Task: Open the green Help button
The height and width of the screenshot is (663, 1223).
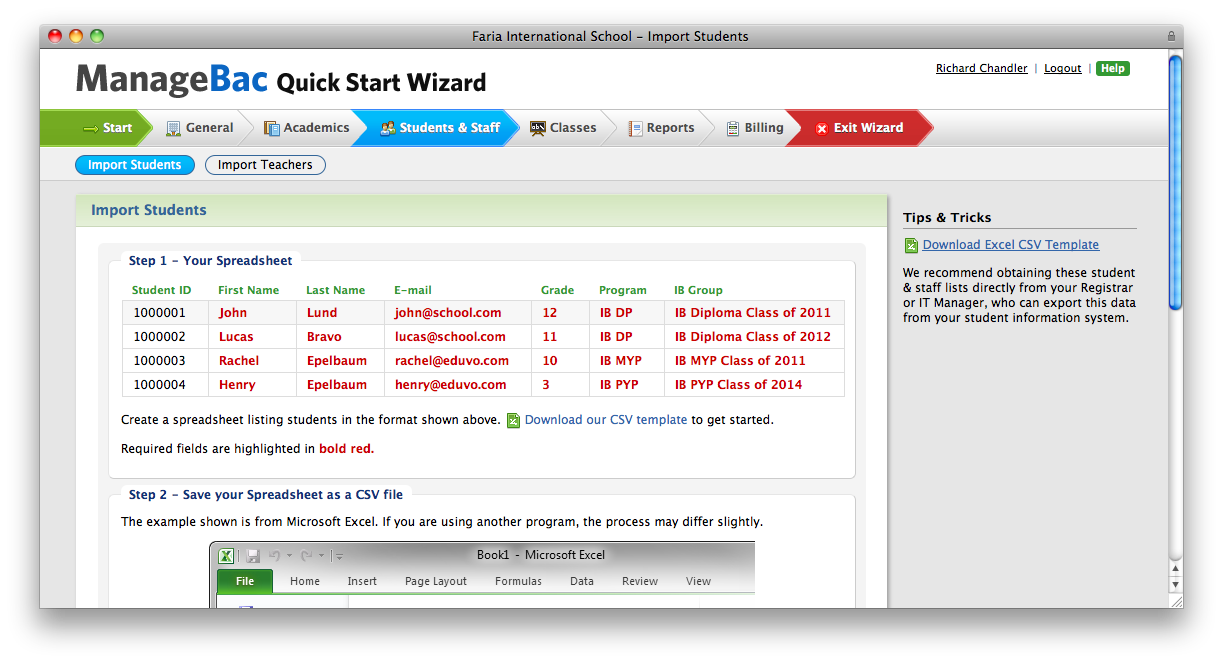Action: (x=1112, y=69)
